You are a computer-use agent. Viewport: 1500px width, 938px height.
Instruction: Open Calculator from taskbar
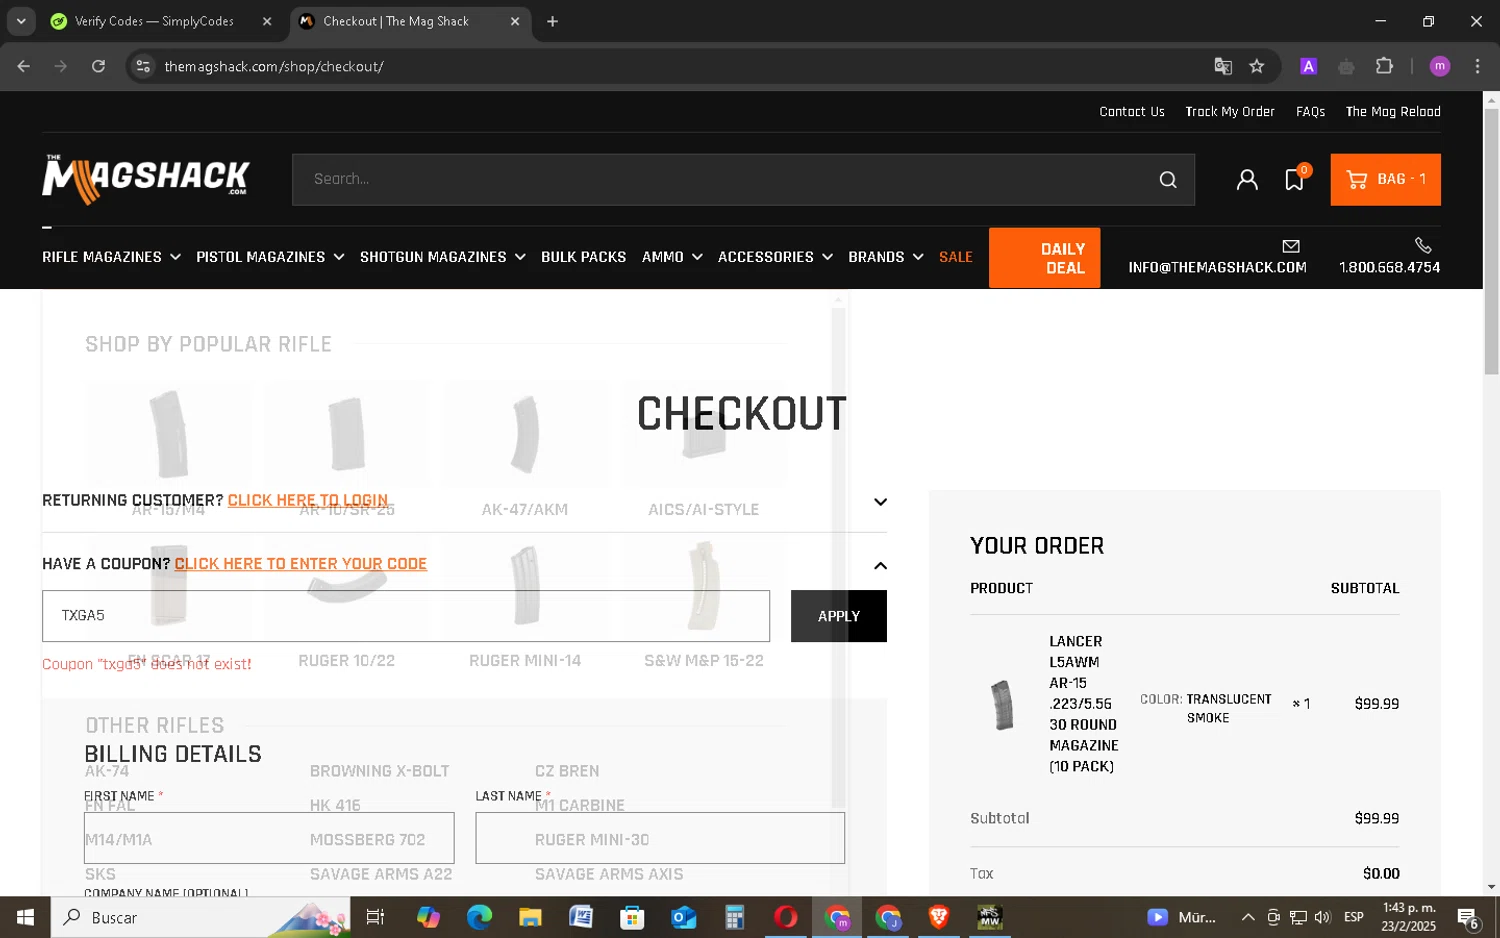pyautogui.click(x=734, y=917)
